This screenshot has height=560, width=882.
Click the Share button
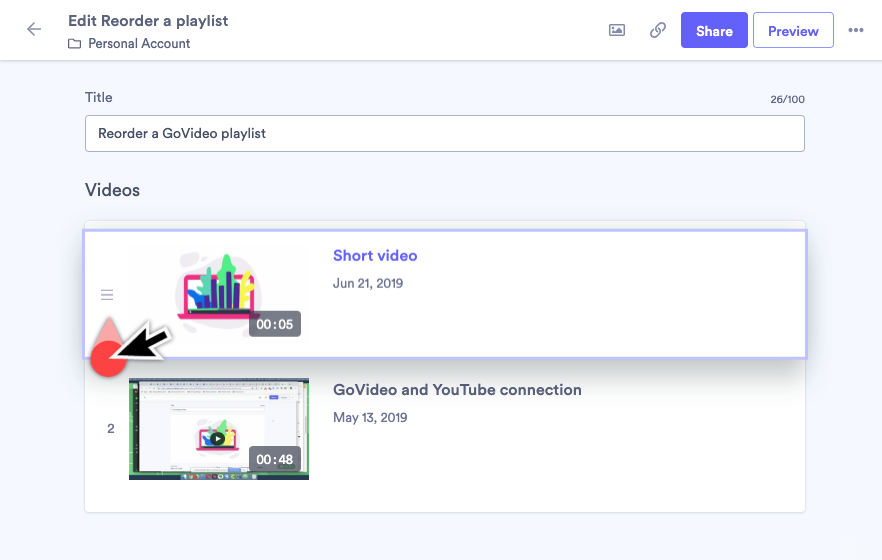pyautogui.click(x=714, y=30)
